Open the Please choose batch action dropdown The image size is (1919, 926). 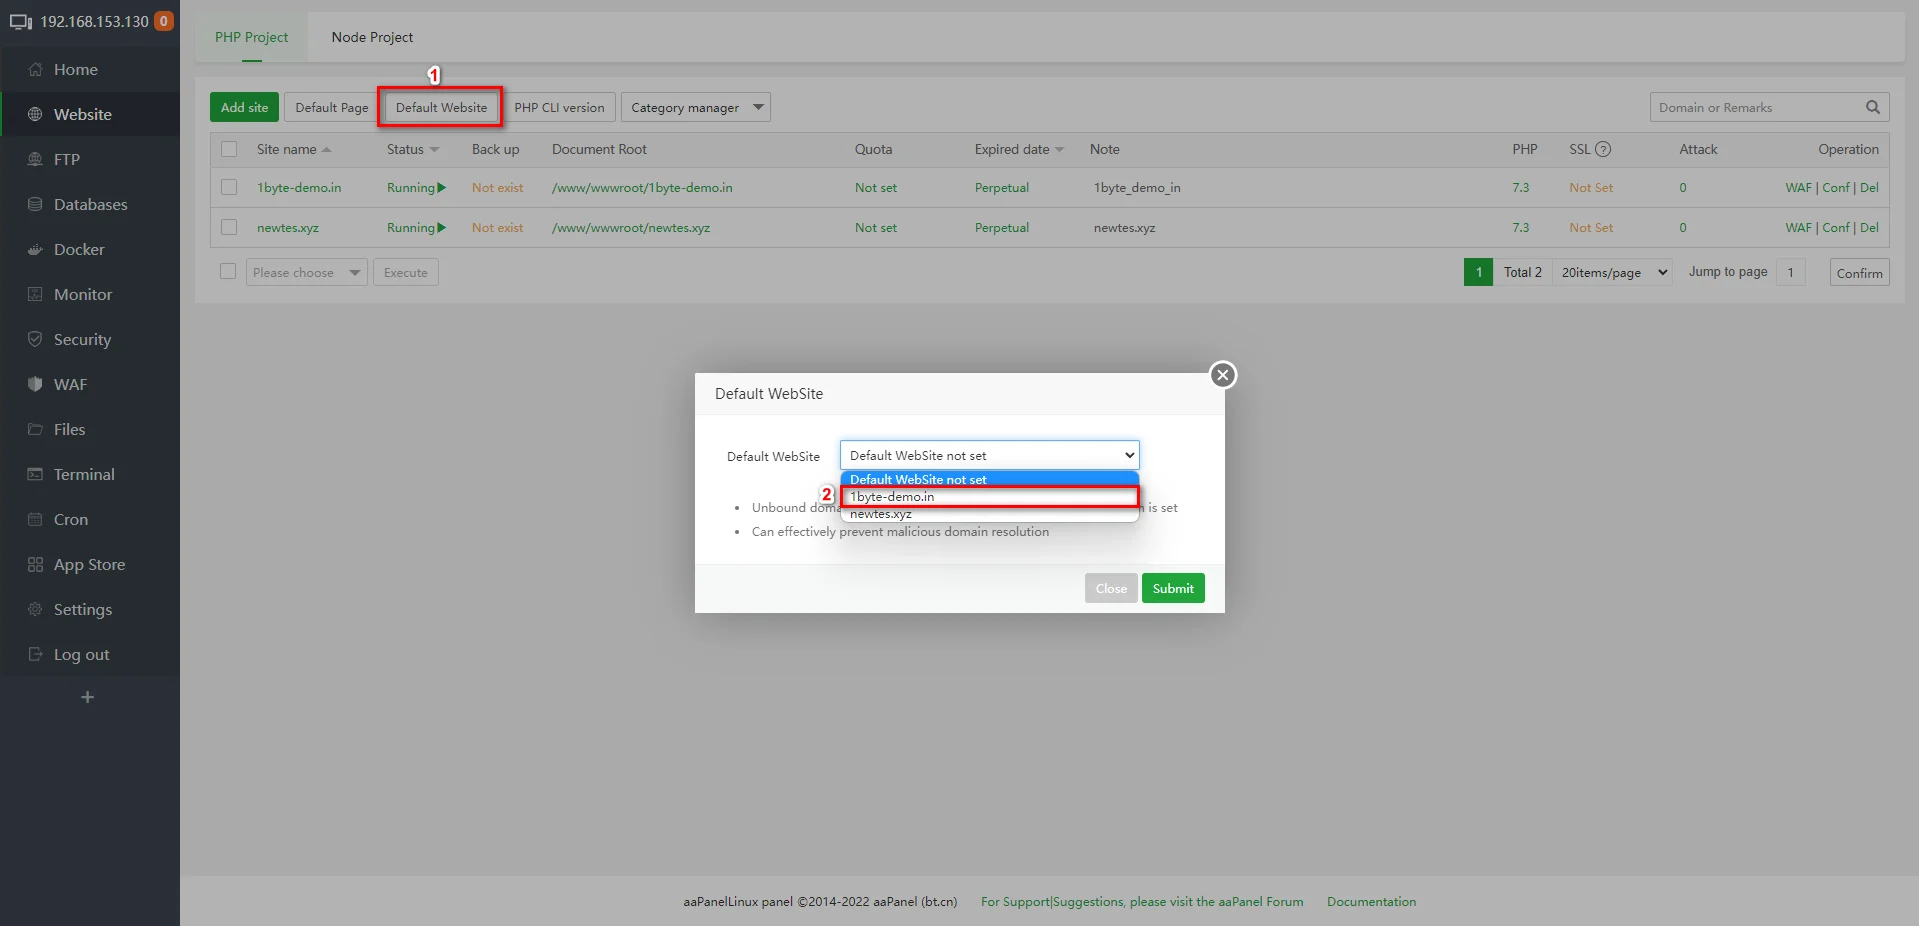pyautogui.click(x=306, y=271)
